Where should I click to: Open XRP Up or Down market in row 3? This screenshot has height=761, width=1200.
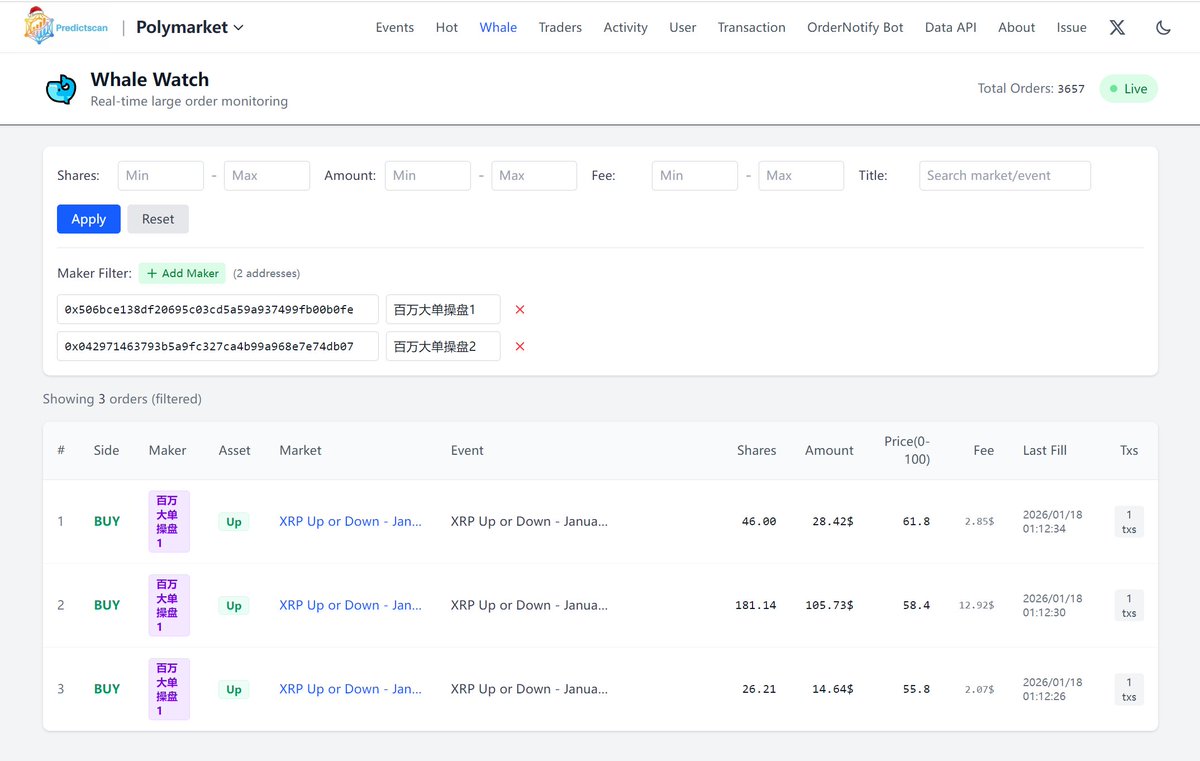[x=350, y=689]
